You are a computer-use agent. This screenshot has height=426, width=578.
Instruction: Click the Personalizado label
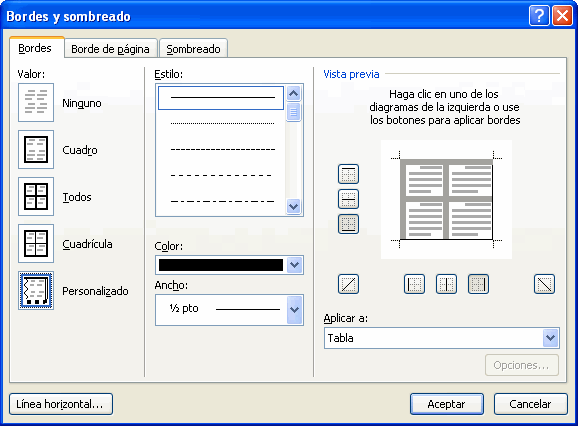pos(95,291)
